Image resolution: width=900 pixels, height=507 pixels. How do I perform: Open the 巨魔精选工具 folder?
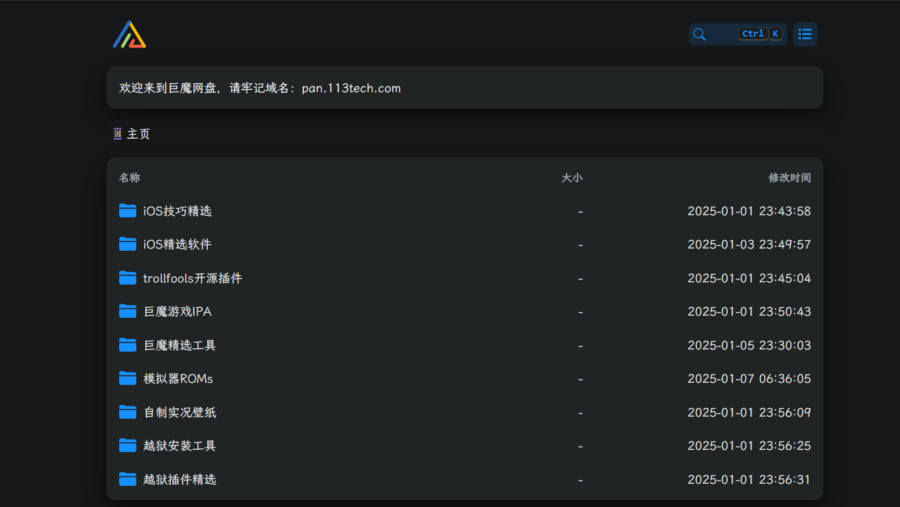click(180, 346)
